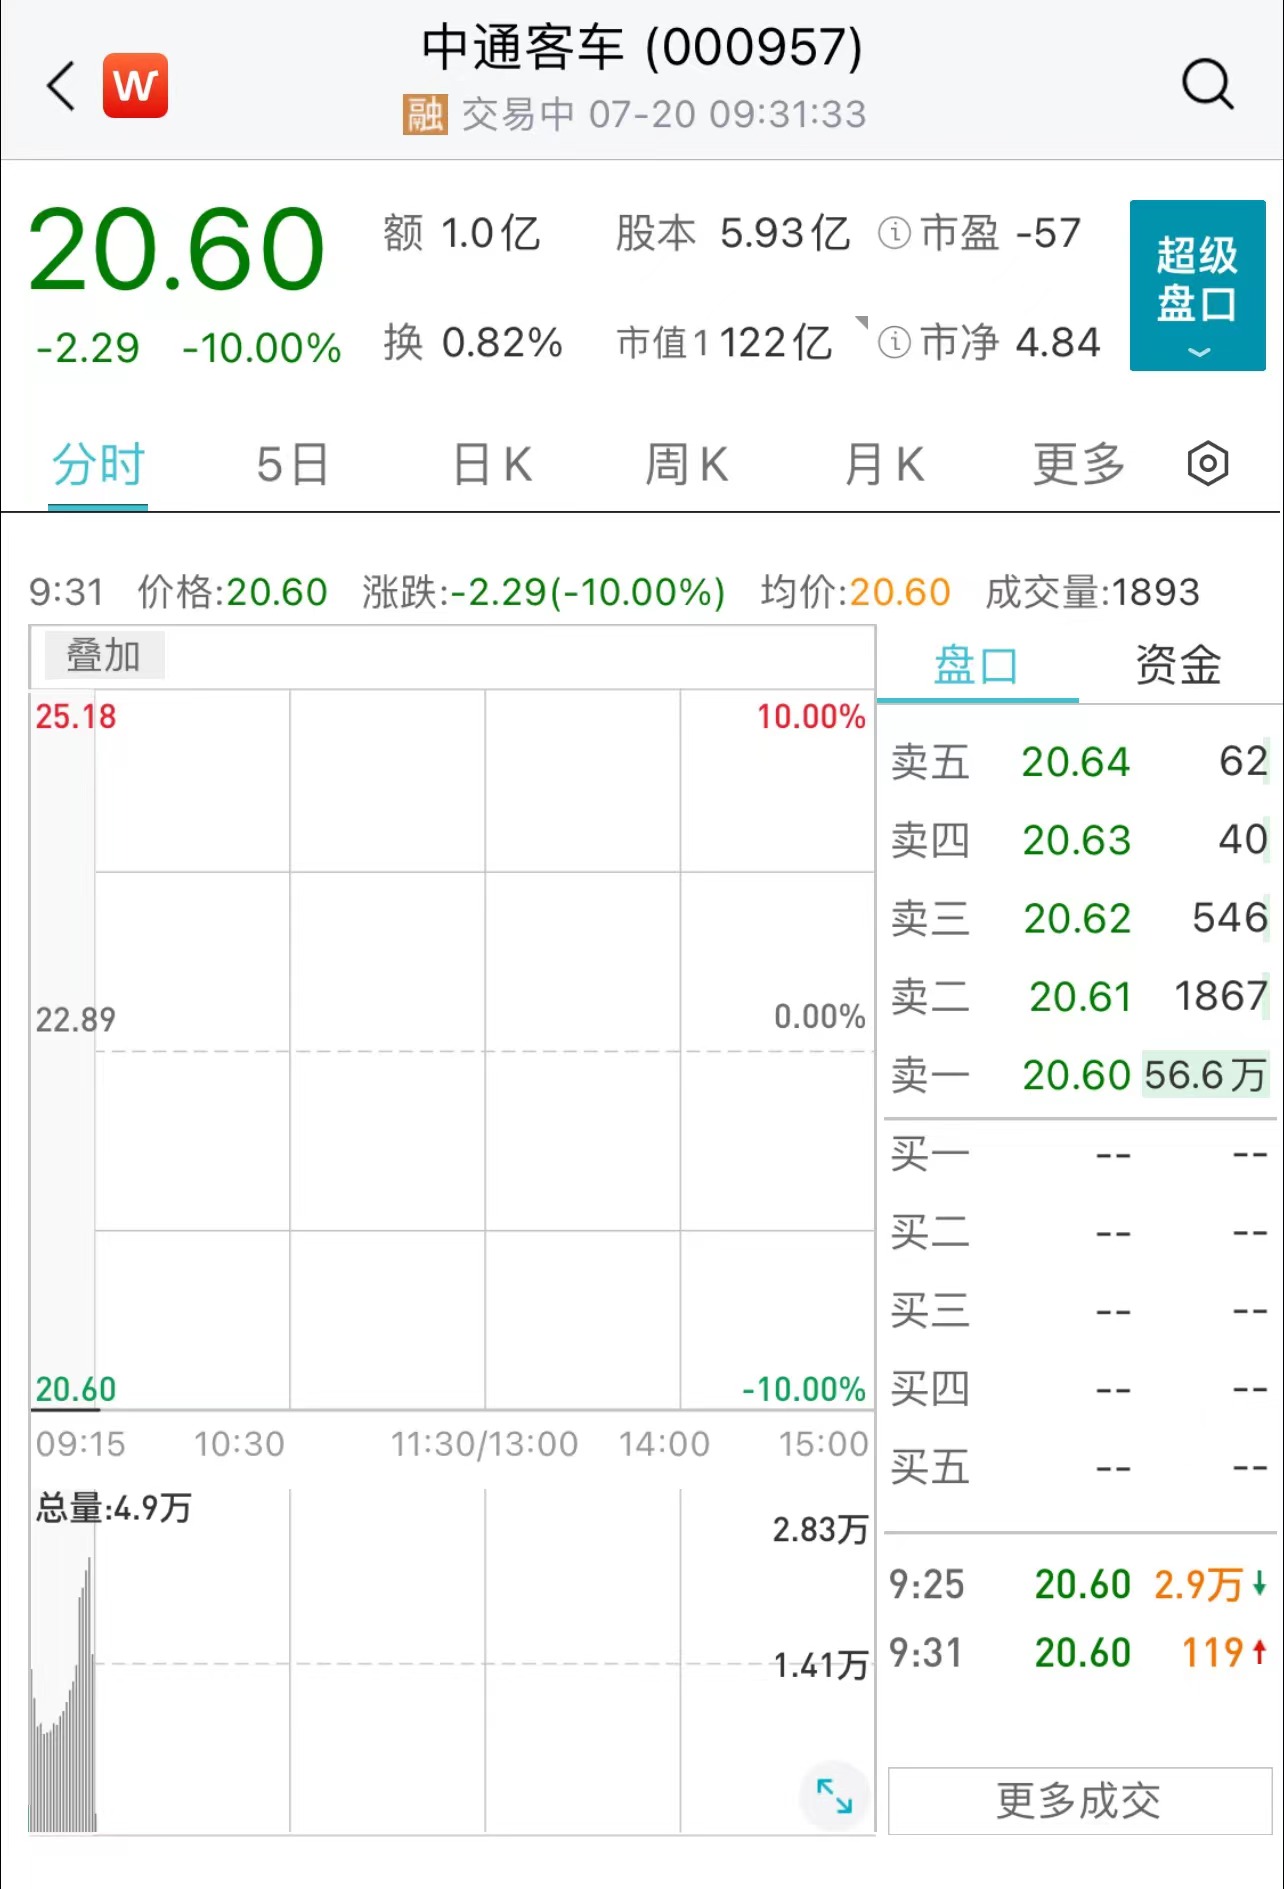Open stock search magnifier
Image resolution: width=1284 pixels, height=1889 pixels.
point(1207,84)
